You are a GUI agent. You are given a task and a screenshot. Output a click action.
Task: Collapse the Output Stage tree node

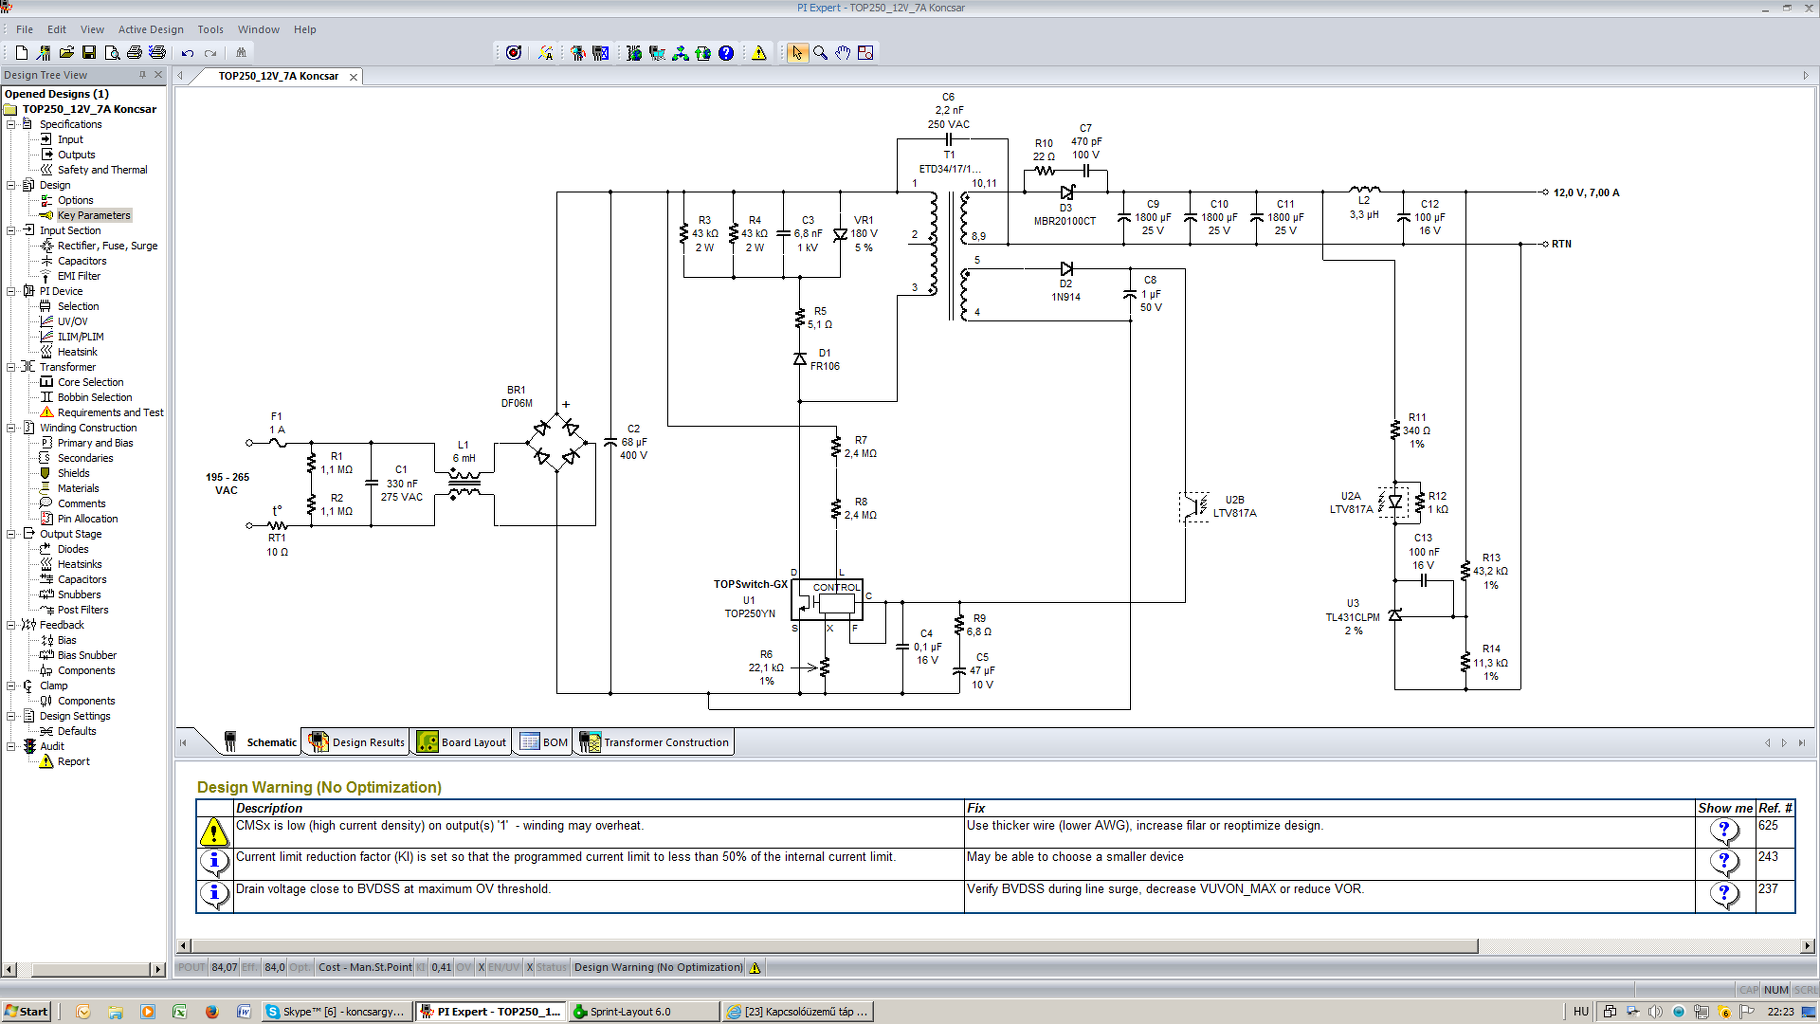[x=11, y=534]
